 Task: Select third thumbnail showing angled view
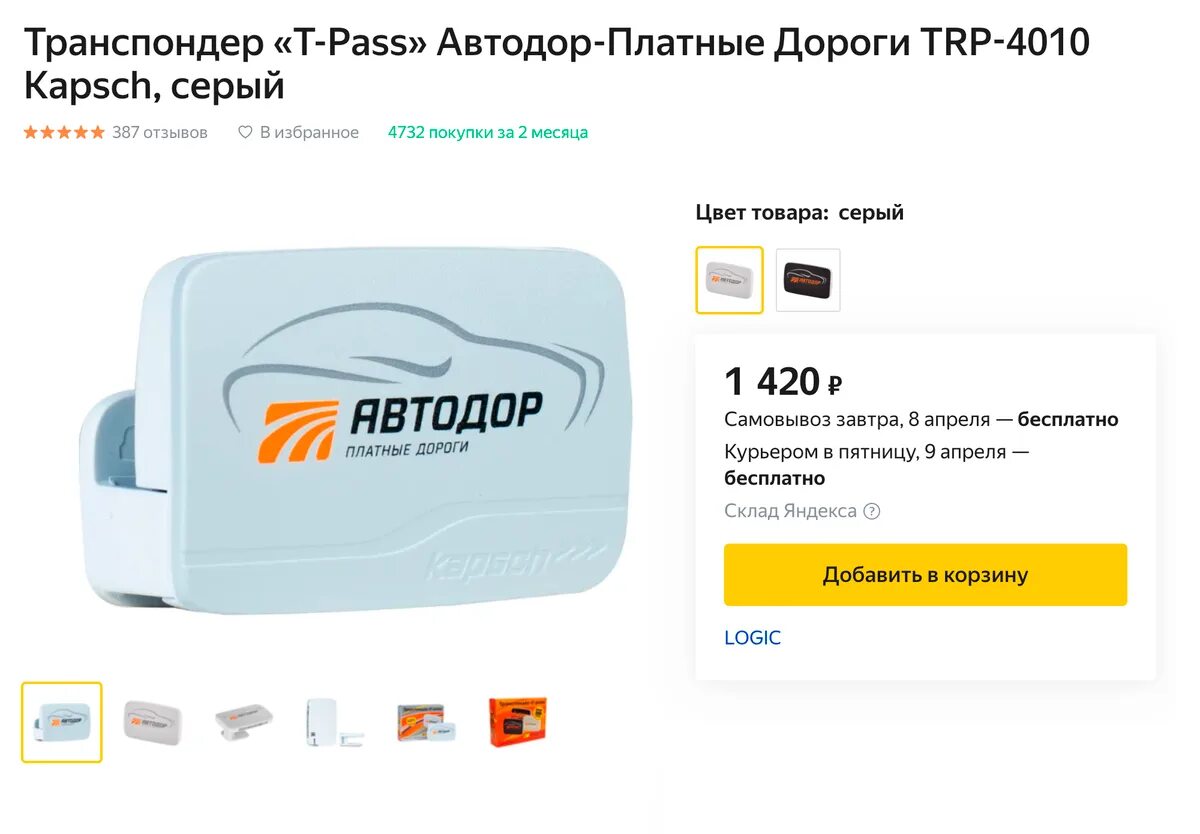(243, 721)
